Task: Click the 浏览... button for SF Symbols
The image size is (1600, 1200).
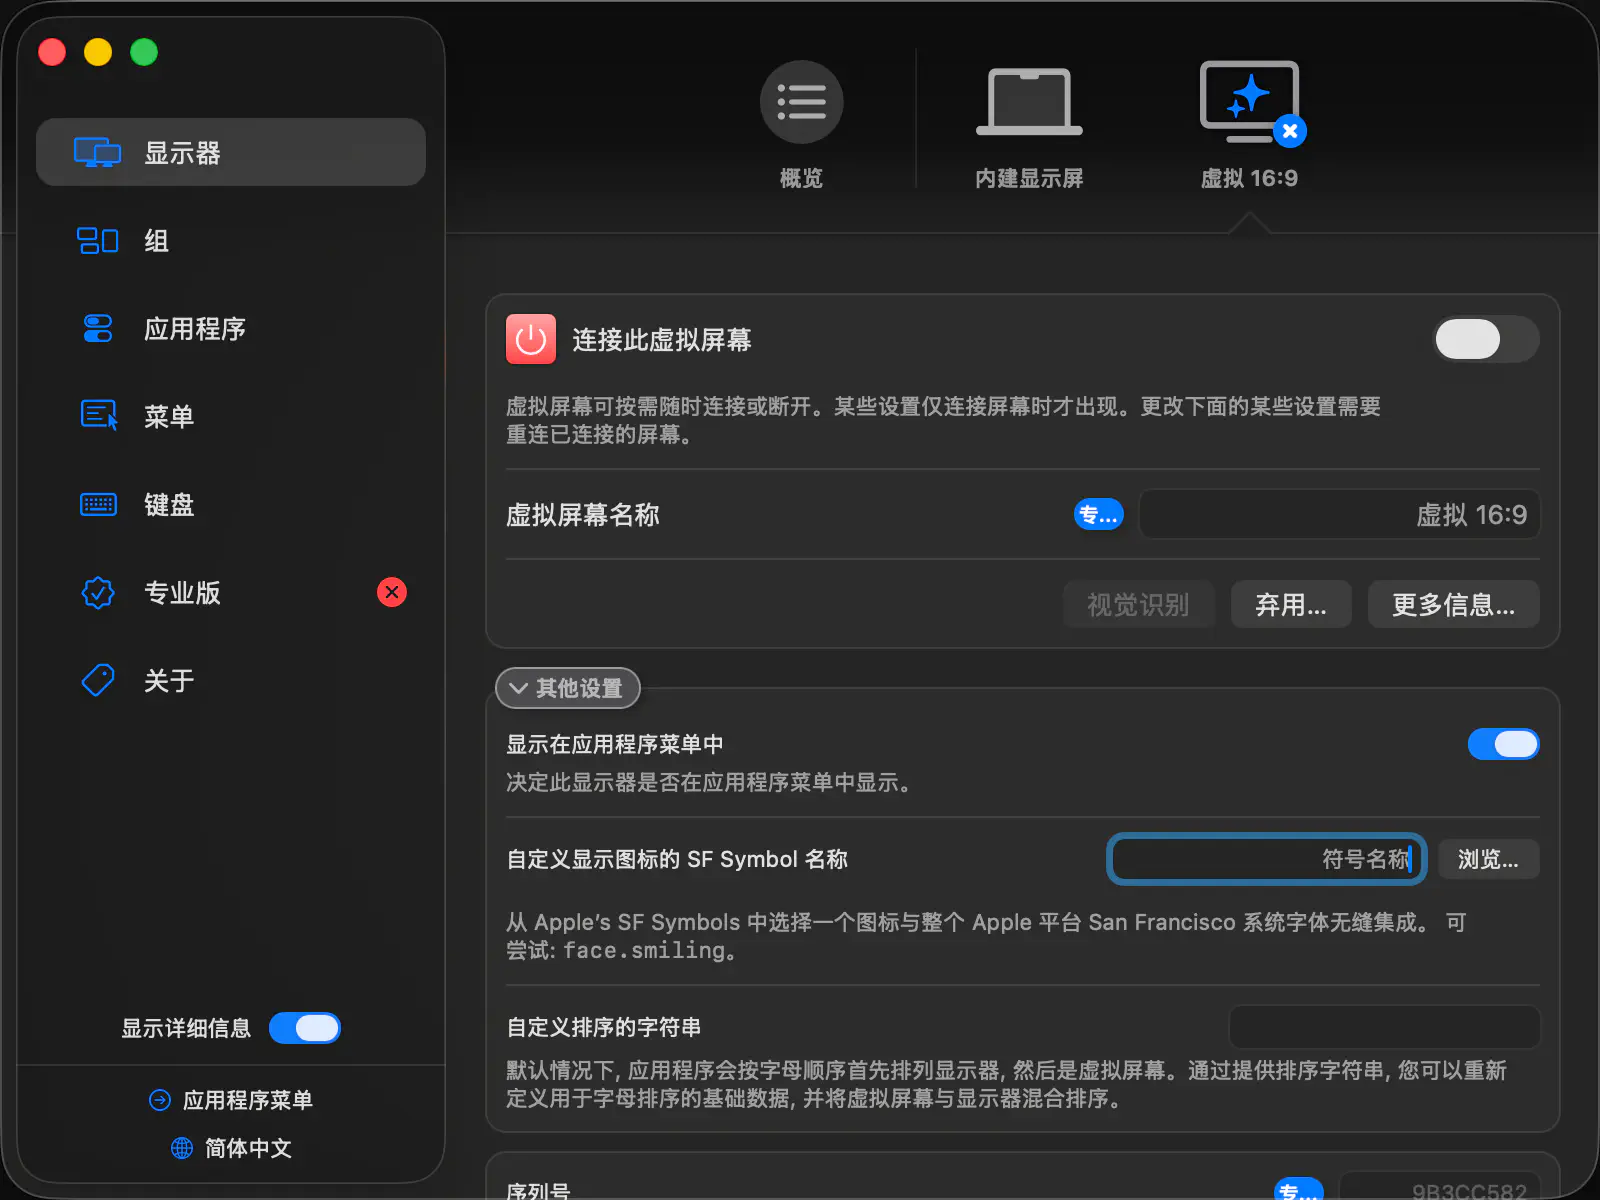Action: point(1487,860)
